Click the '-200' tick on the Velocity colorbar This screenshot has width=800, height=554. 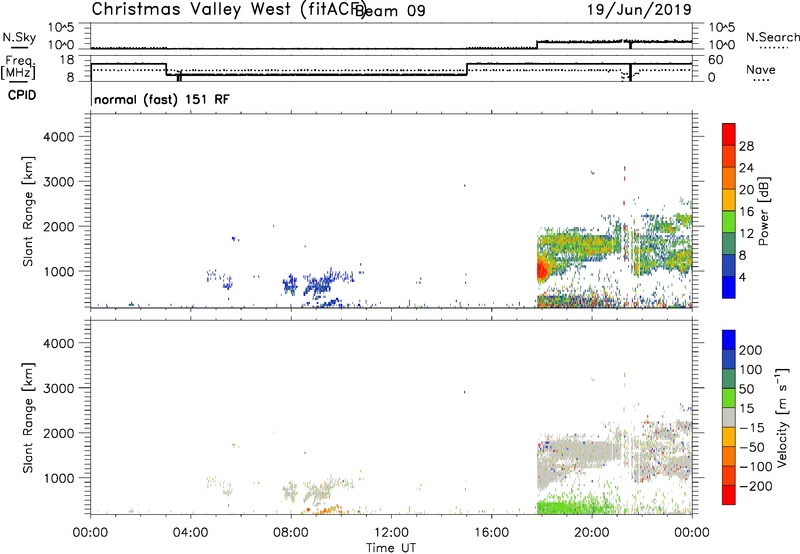755,486
